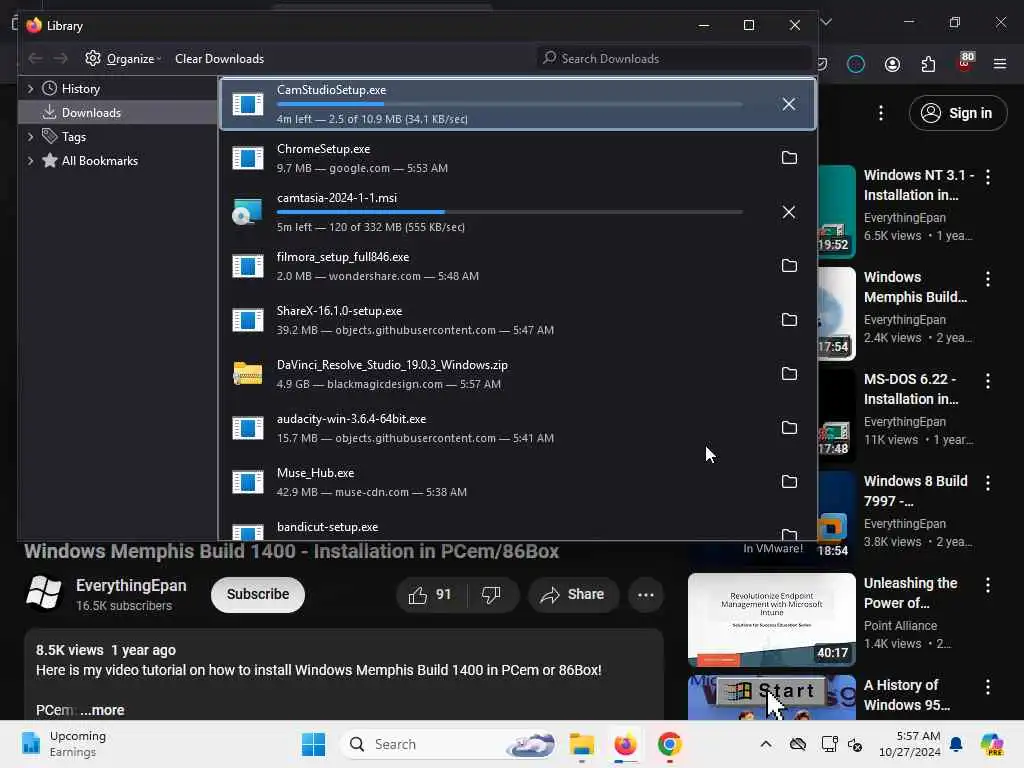Open File Explorer from the taskbar
The width and height of the screenshot is (1024, 768).
point(581,744)
